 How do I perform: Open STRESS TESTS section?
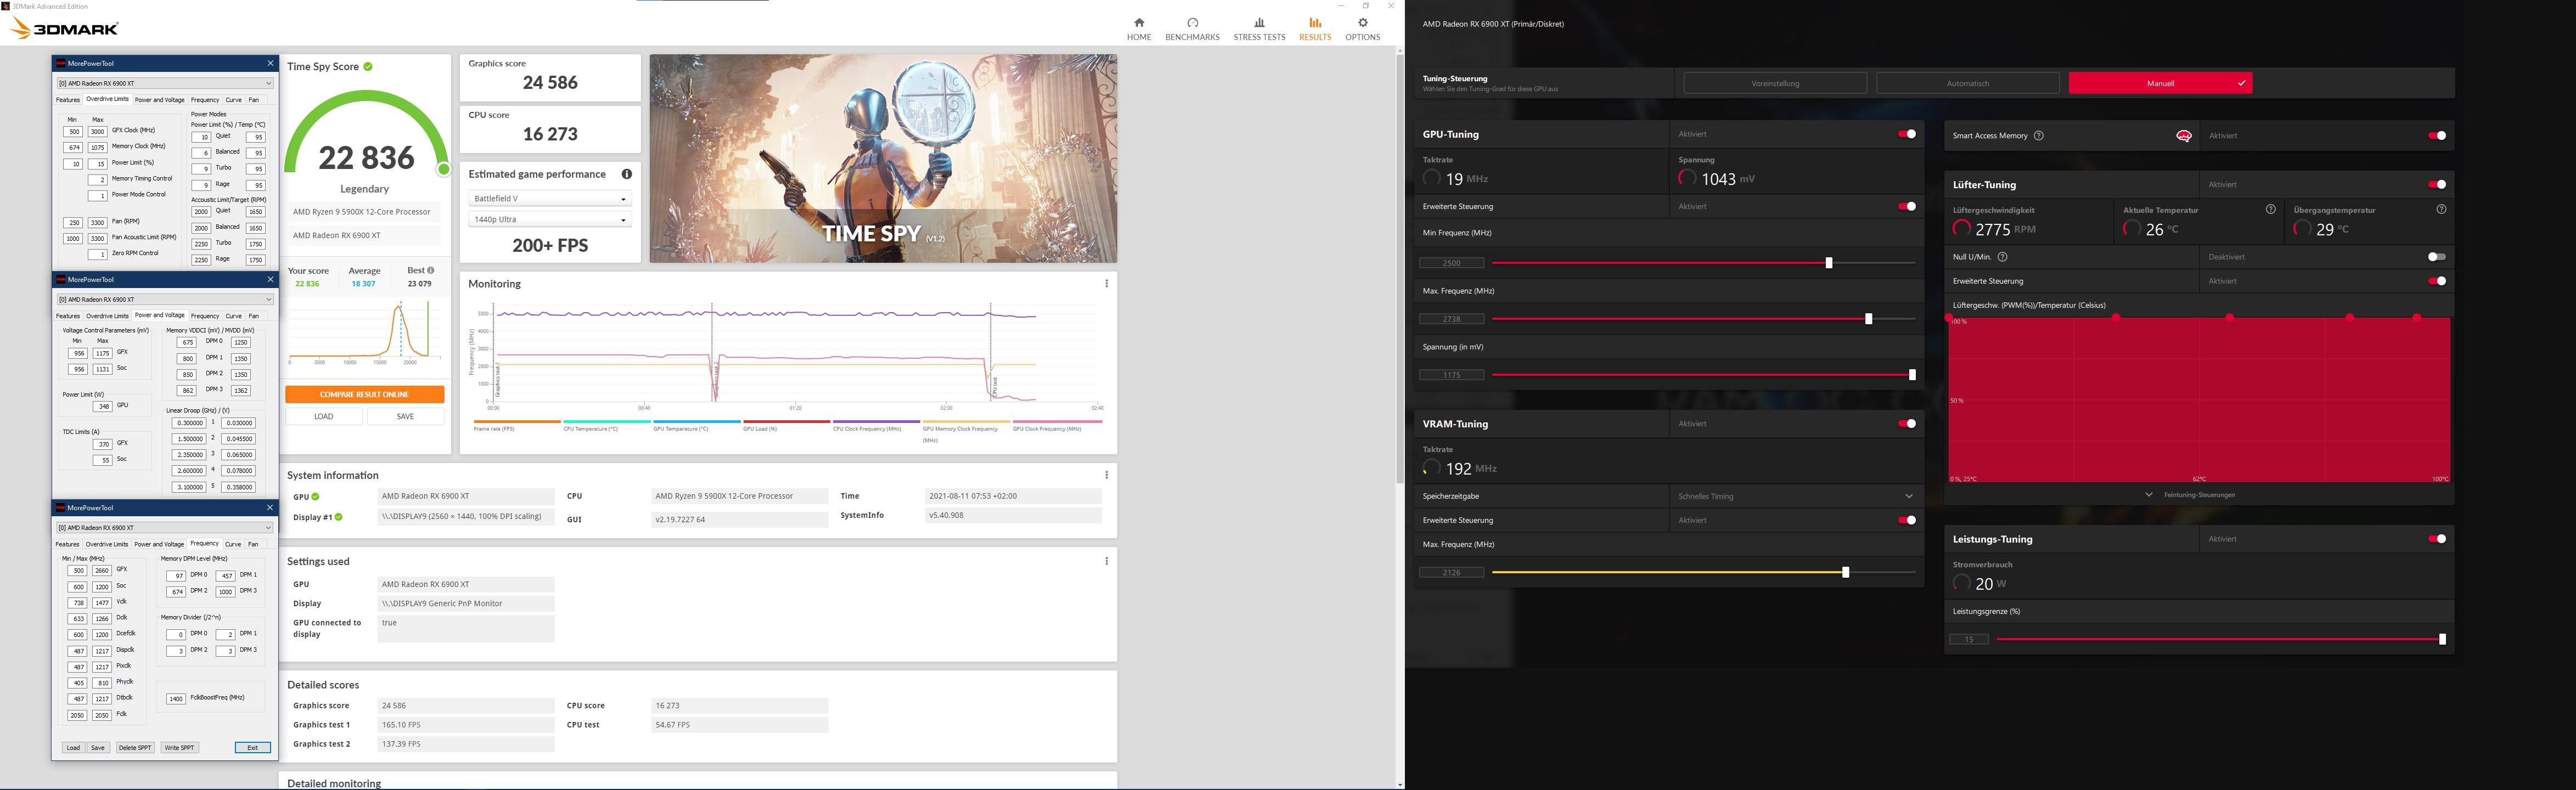[1259, 28]
